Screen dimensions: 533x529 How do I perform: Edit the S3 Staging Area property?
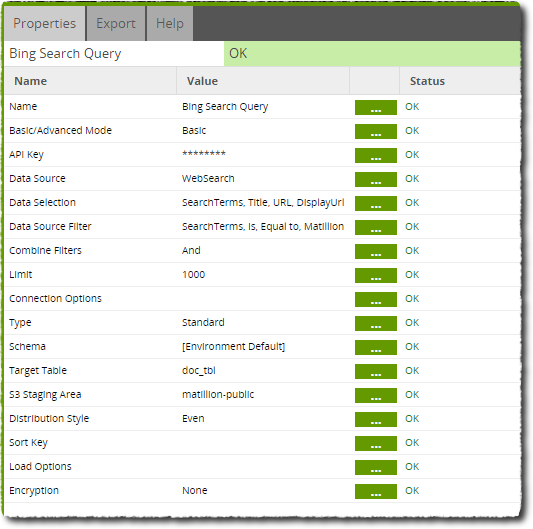tap(376, 395)
